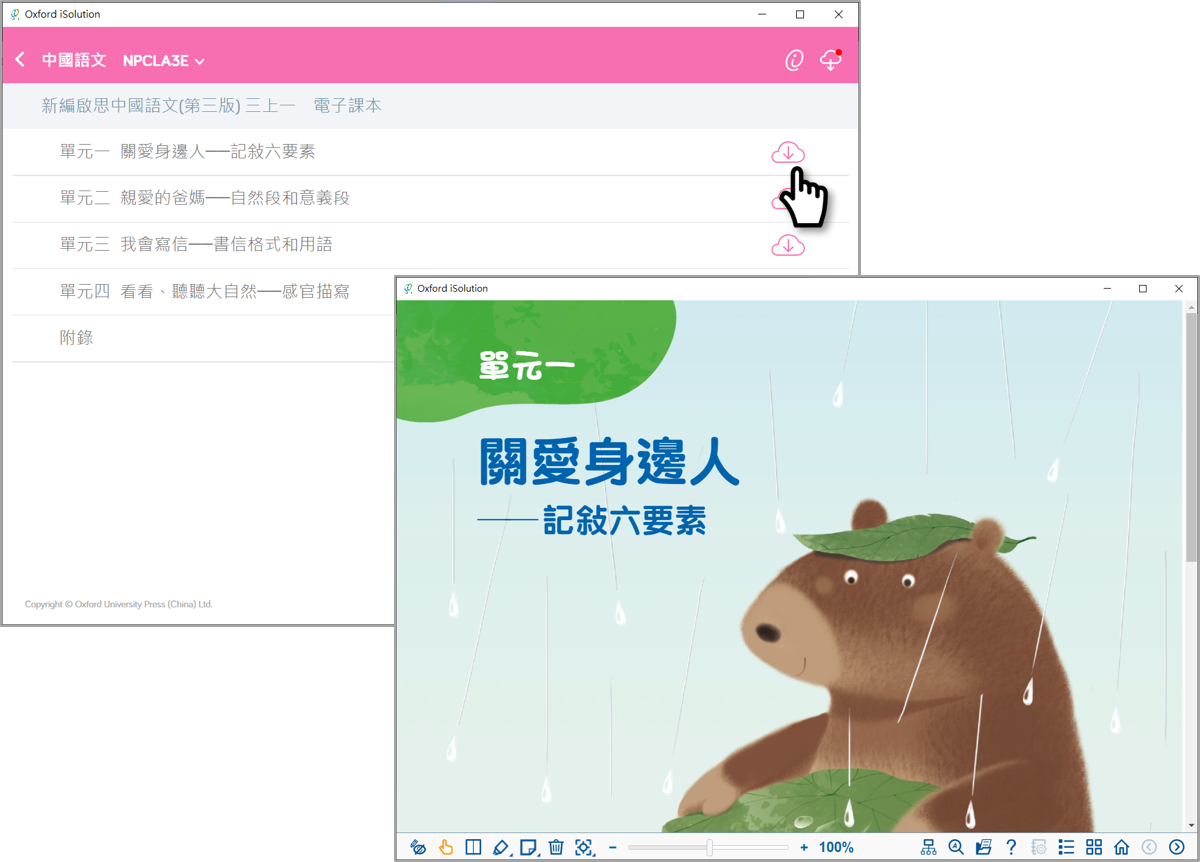The width and height of the screenshot is (1200, 862).
Task: Go to the previous page arrow
Action: tap(1149, 847)
